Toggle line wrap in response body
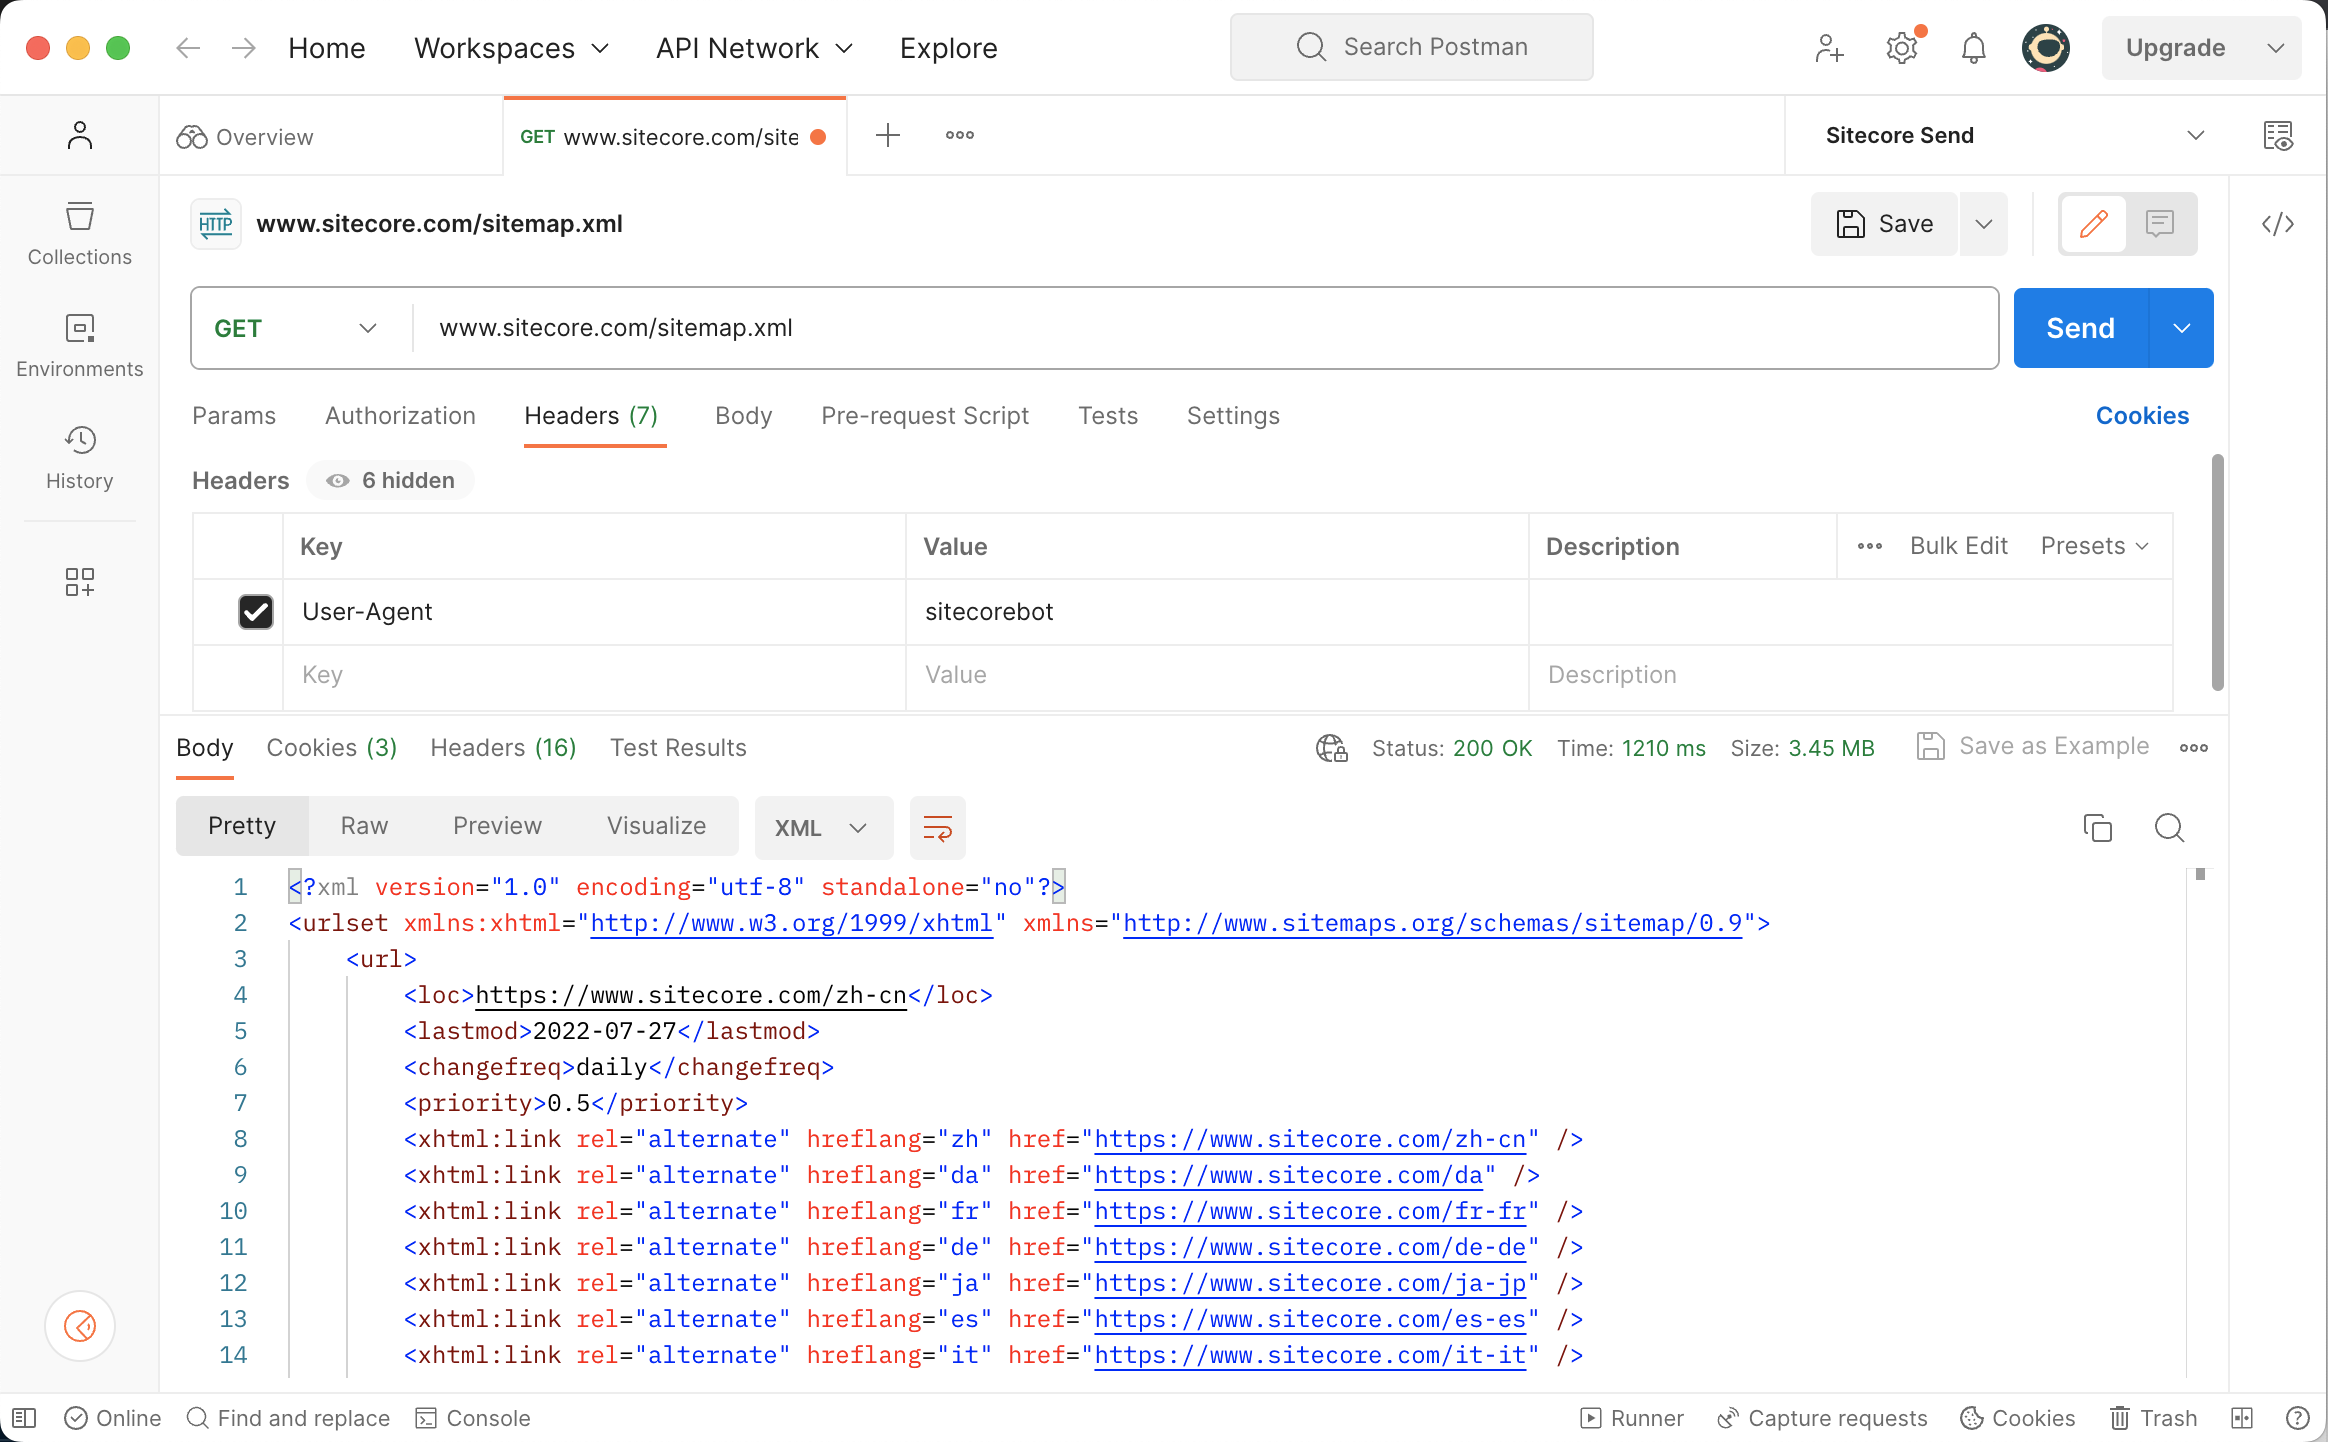 click(x=938, y=828)
